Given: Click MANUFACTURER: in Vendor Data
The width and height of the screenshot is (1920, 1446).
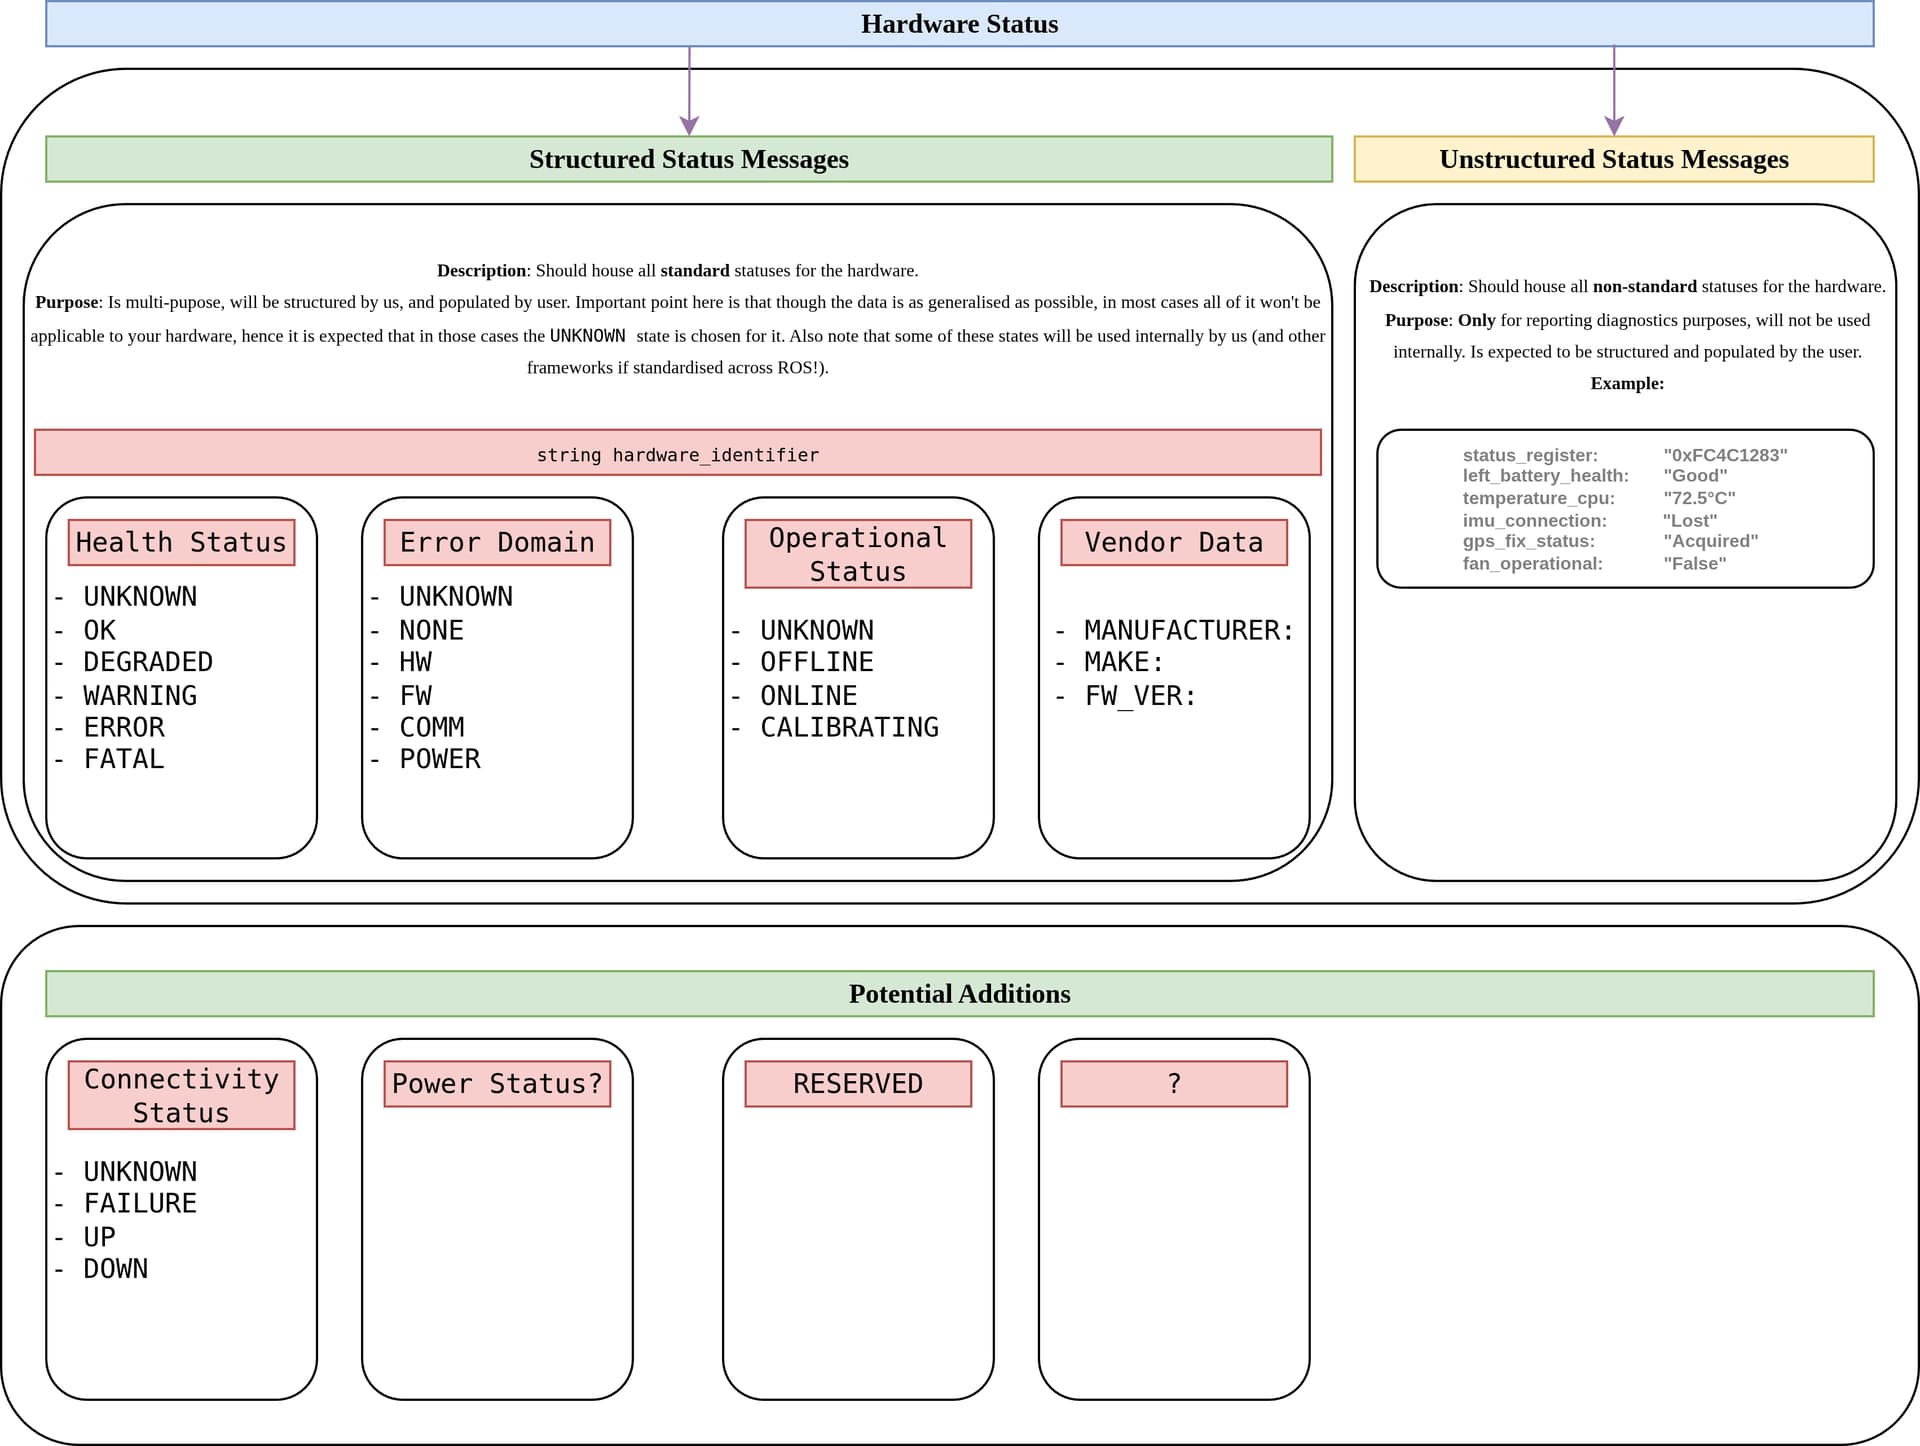Looking at the screenshot, I should [1190, 630].
